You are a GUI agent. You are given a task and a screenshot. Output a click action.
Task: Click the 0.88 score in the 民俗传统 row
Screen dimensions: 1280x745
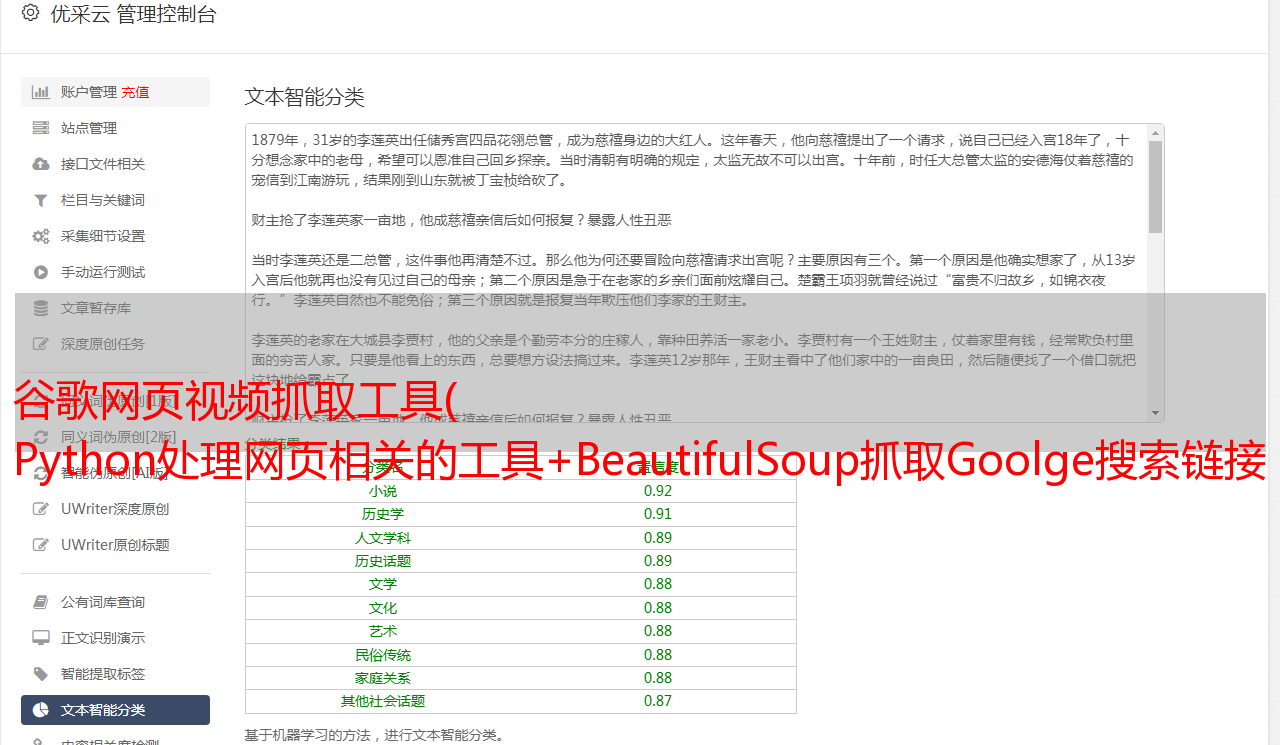(658, 655)
